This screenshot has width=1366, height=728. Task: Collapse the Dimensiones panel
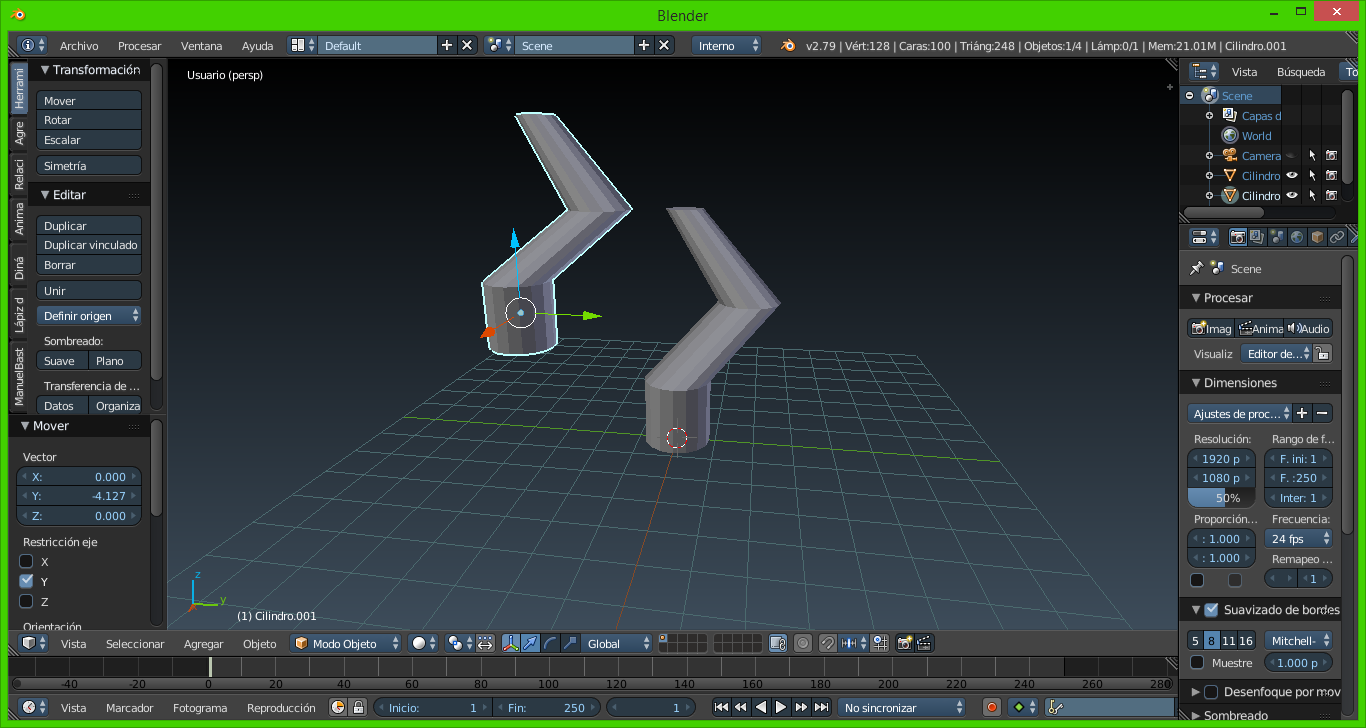pyautogui.click(x=1196, y=383)
